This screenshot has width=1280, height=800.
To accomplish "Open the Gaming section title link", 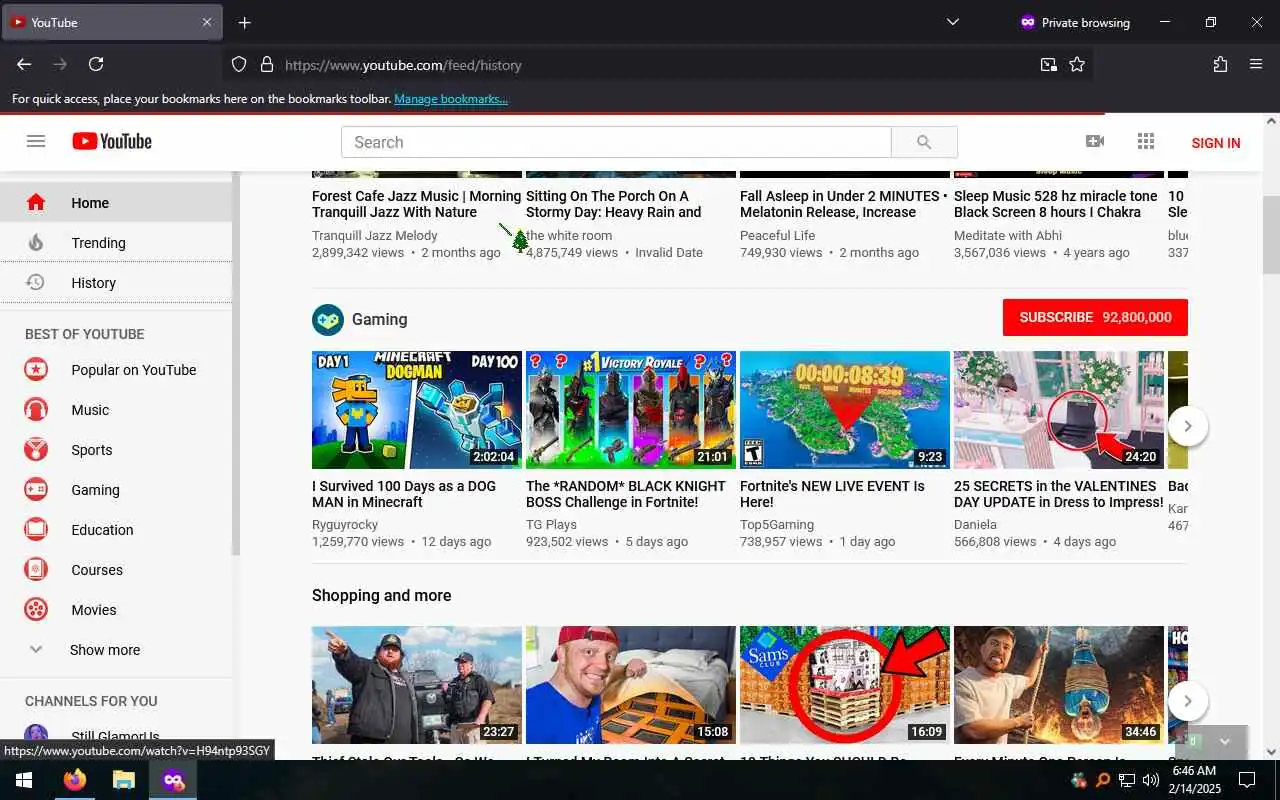I will pos(379,319).
